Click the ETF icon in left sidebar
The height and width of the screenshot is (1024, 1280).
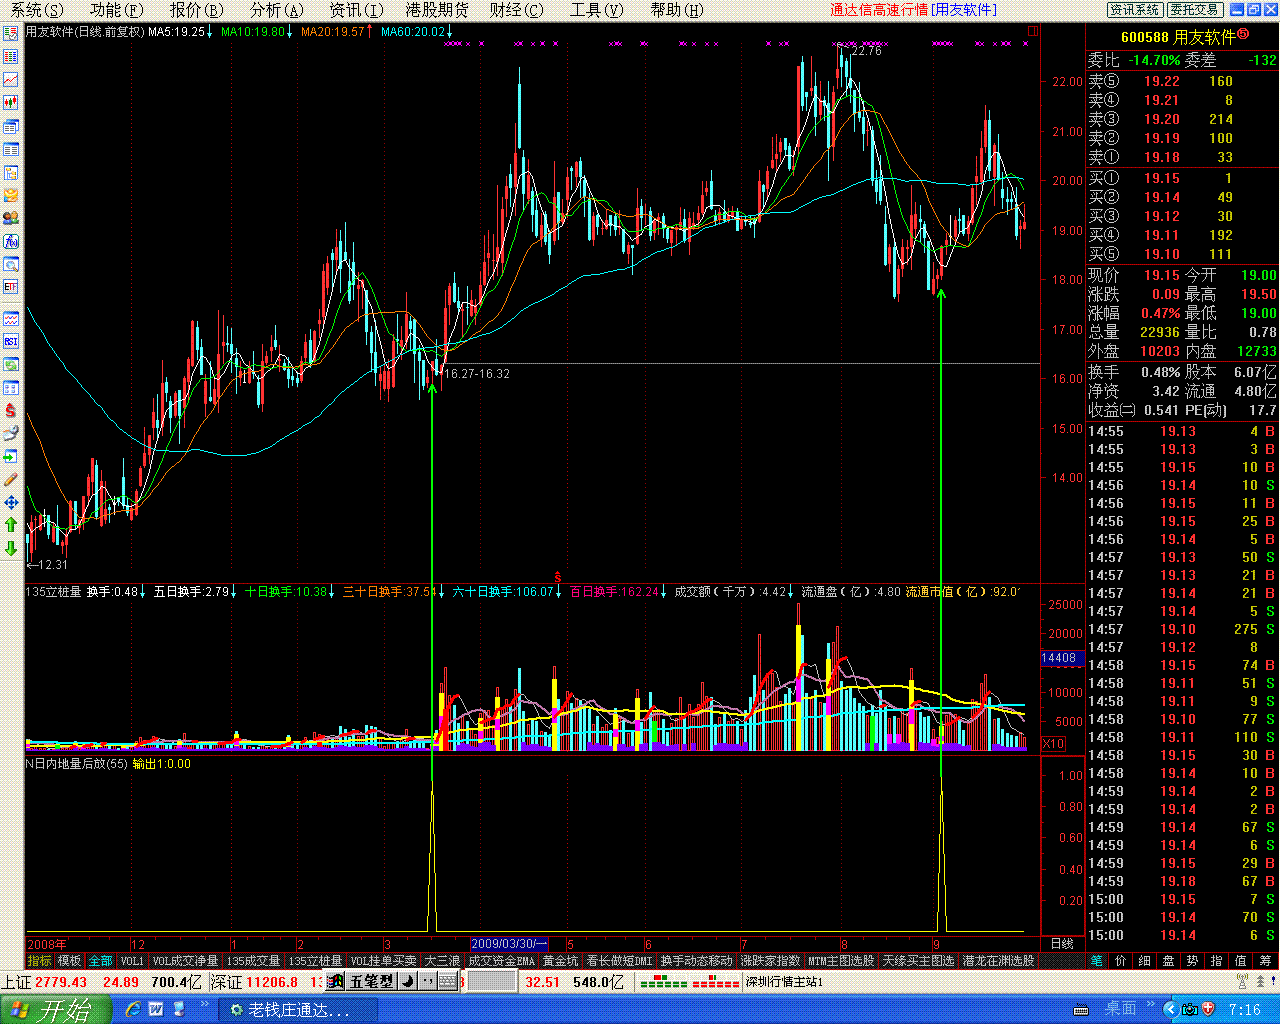11,287
